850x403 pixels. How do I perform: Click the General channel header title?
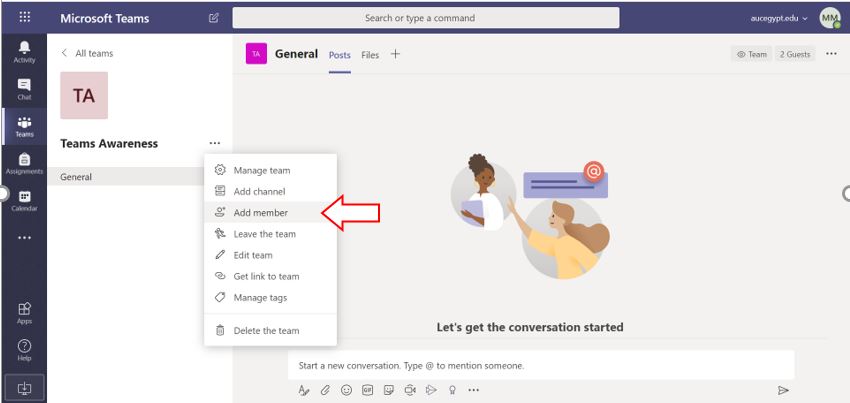[x=297, y=54]
